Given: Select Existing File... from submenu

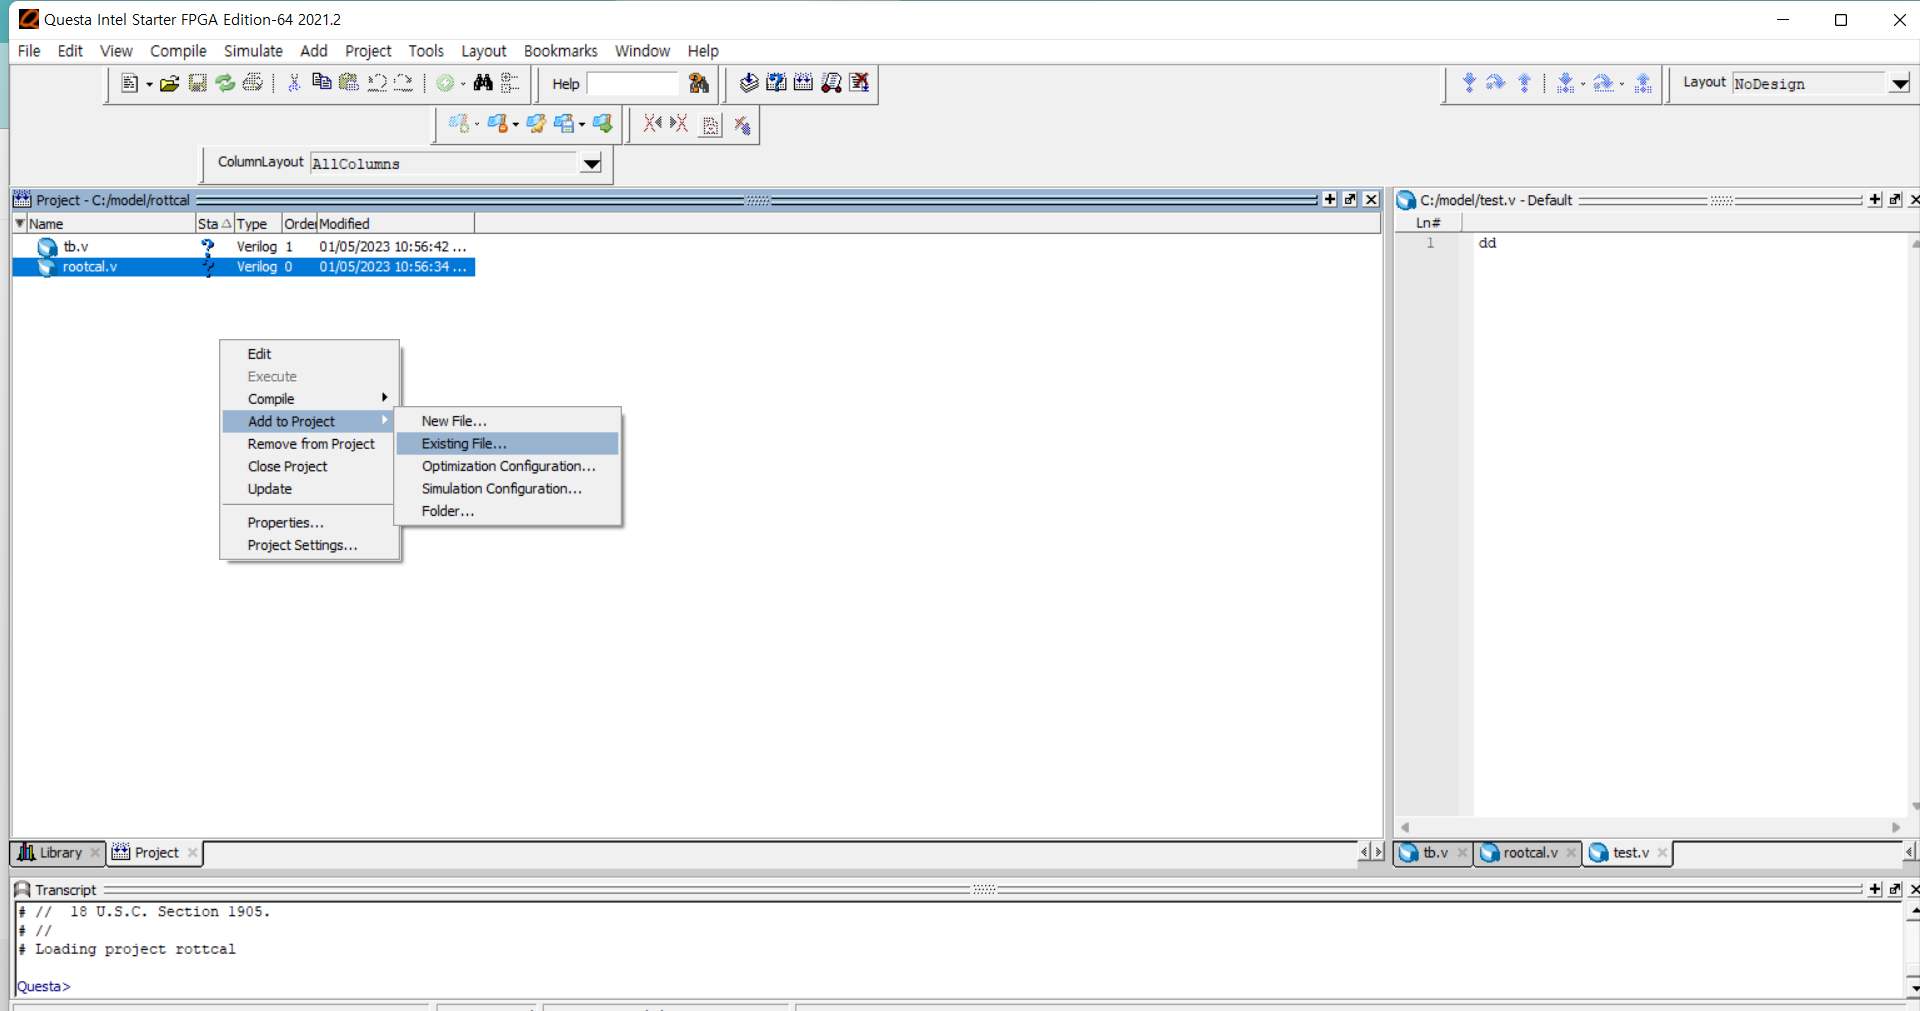Looking at the screenshot, I should point(507,443).
